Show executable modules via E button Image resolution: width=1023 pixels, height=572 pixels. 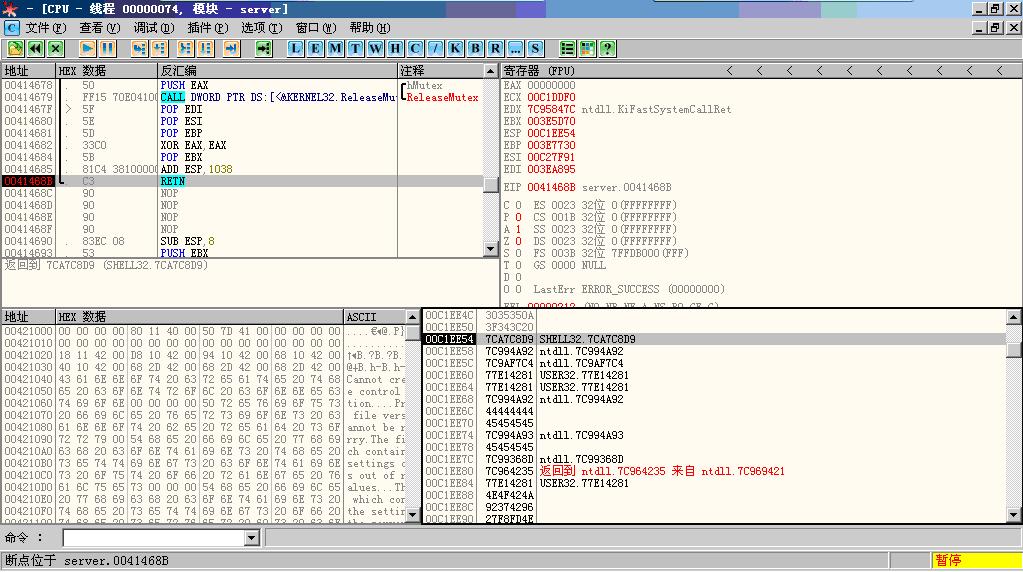click(x=316, y=48)
